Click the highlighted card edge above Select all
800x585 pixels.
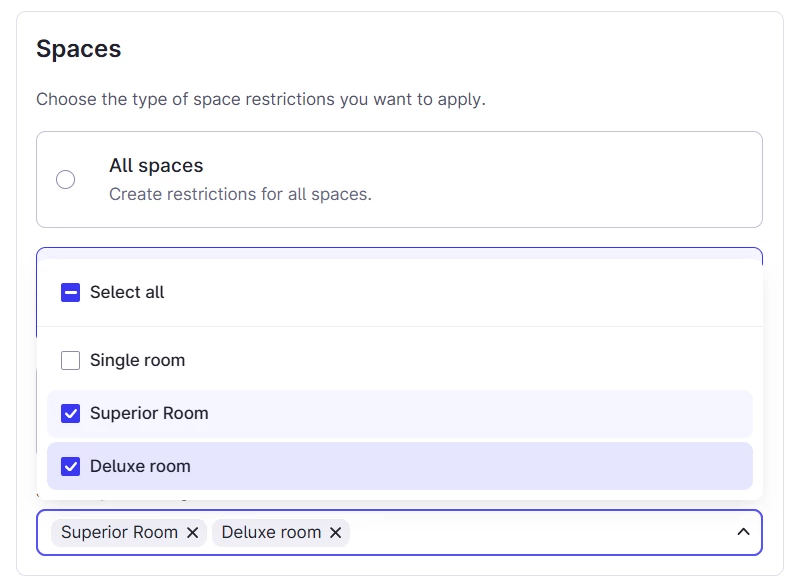400,252
